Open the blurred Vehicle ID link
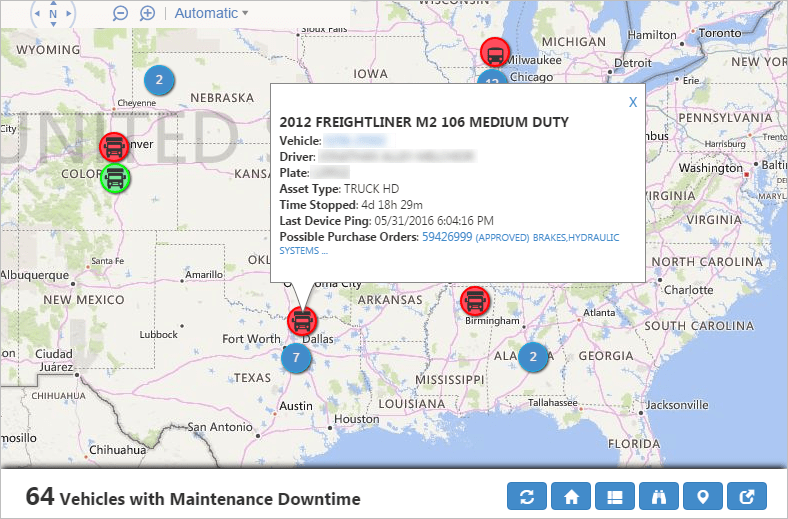Image resolution: width=788 pixels, height=519 pixels. tap(355, 140)
